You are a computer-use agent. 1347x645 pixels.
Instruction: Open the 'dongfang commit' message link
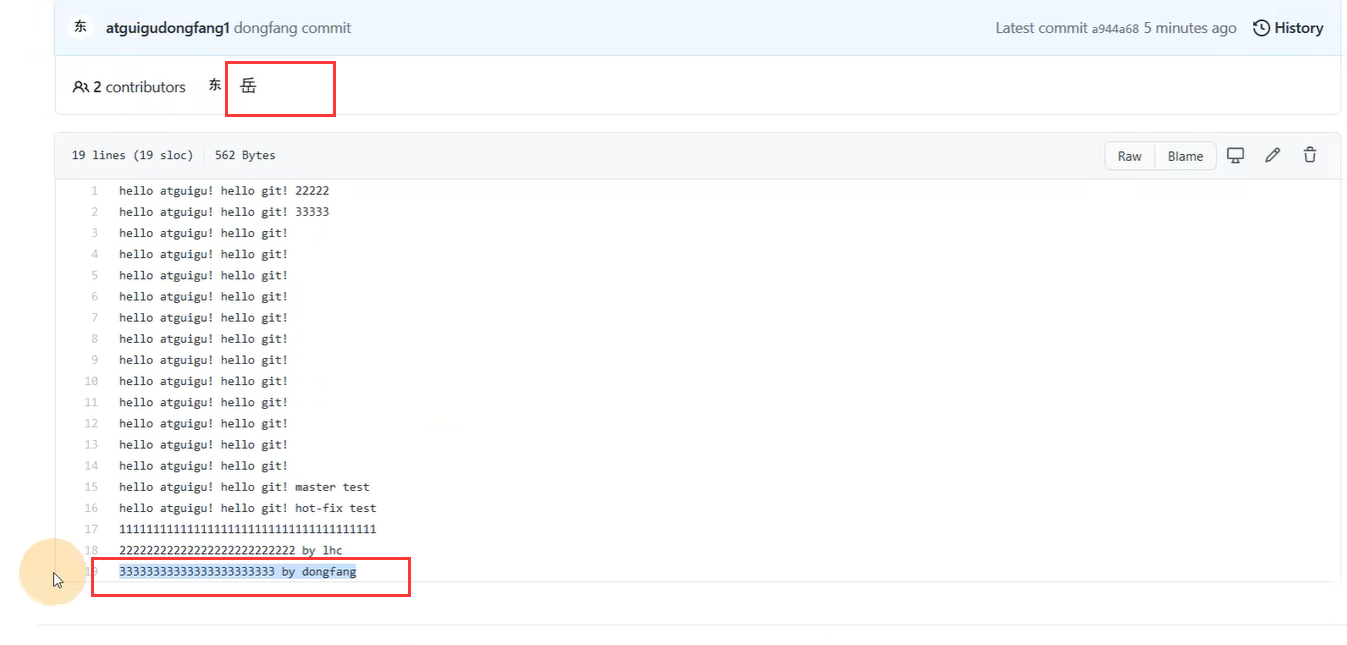[x=292, y=28]
